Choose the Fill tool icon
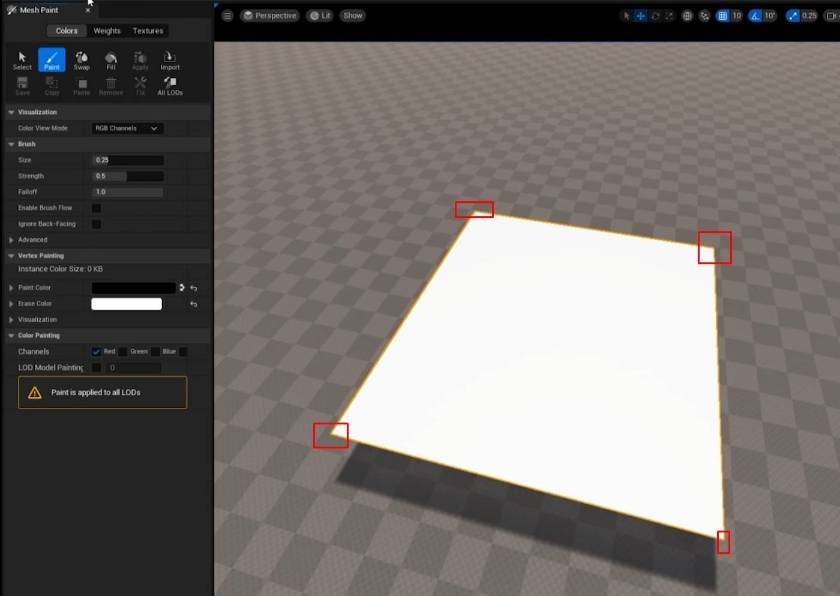This screenshot has height=596, width=840. (111, 60)
